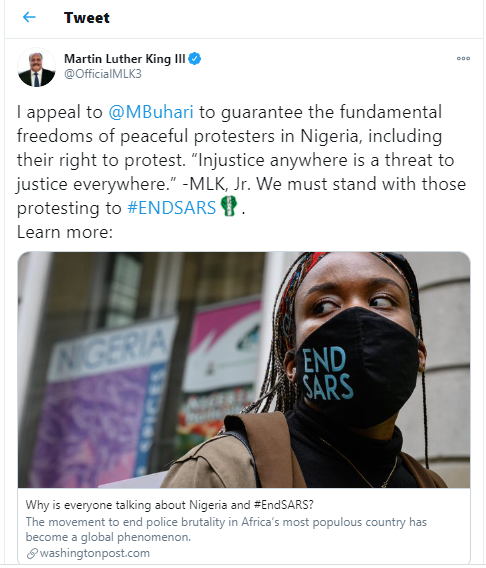Screen dimensions: 486x568
Task: Click the Tweet header title
Action: (x=87, y=18)
